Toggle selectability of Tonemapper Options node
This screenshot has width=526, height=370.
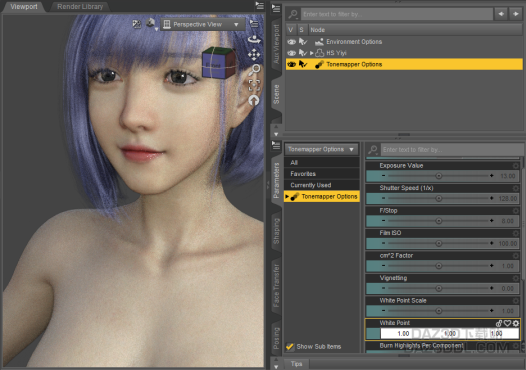303,64
